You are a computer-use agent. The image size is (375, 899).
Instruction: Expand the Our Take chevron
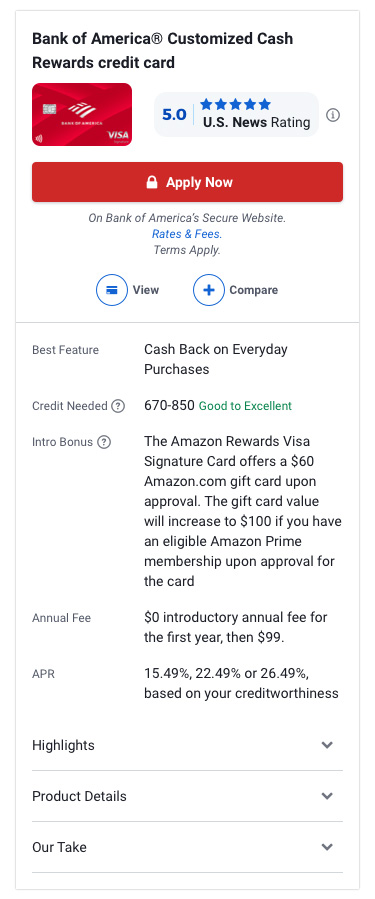tap(327, 847)
